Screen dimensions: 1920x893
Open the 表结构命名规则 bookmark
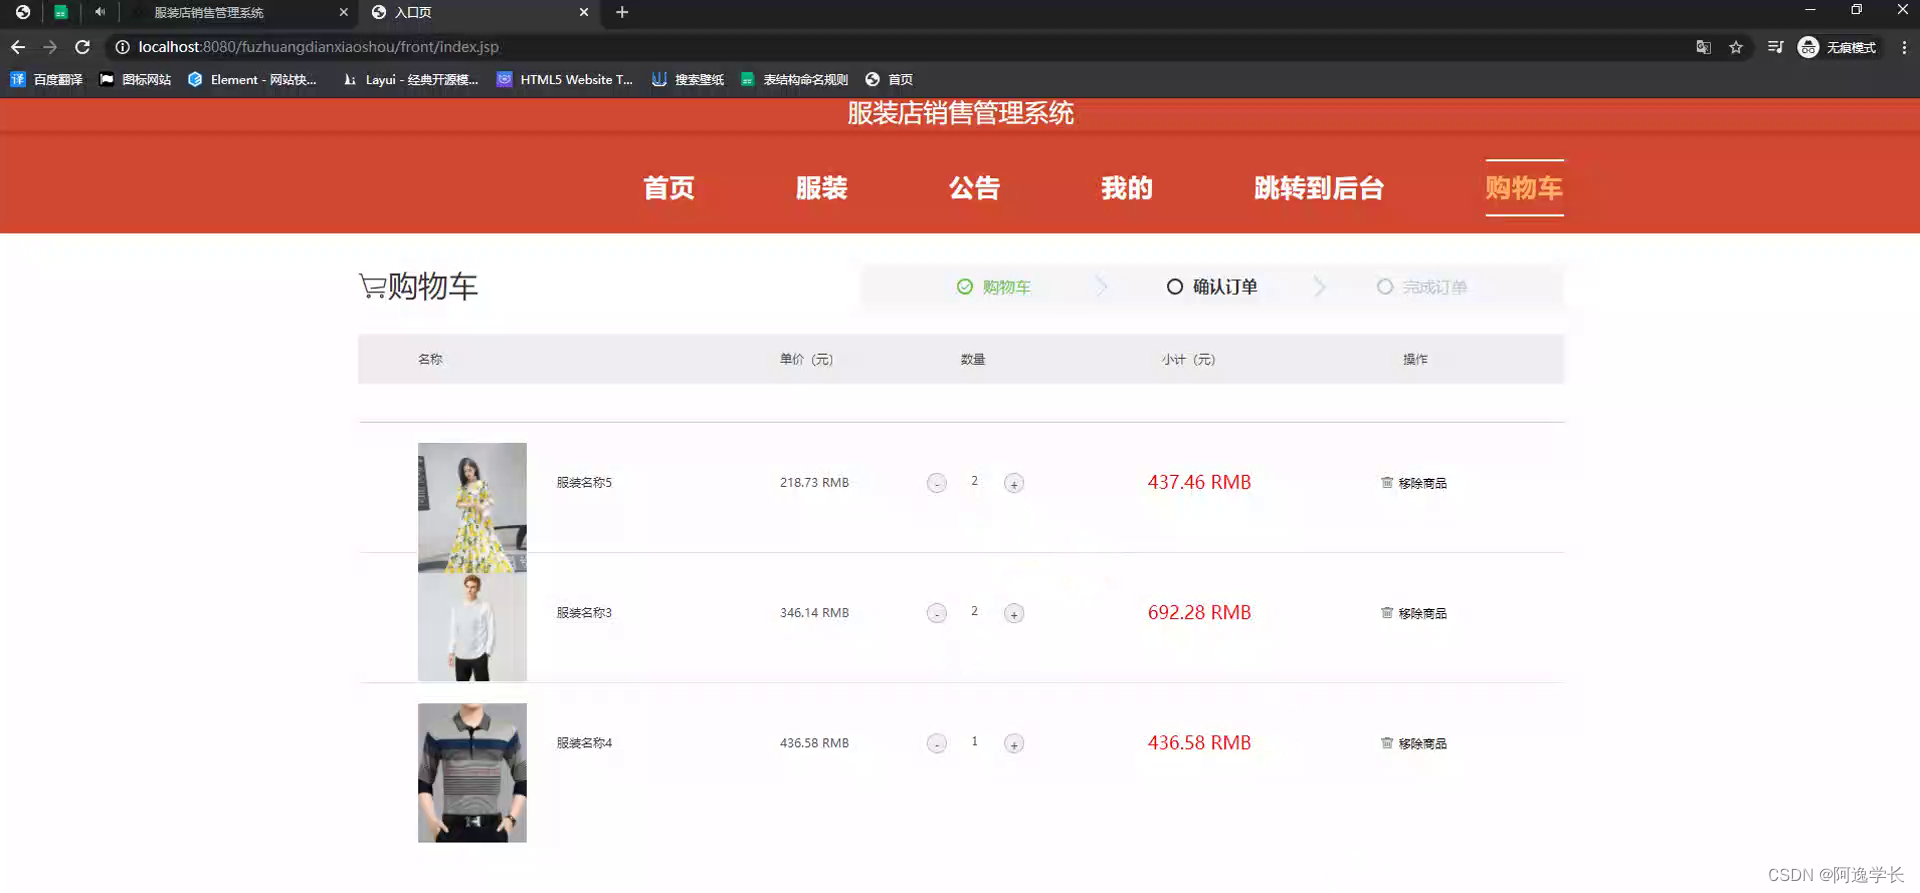(794, 79)
